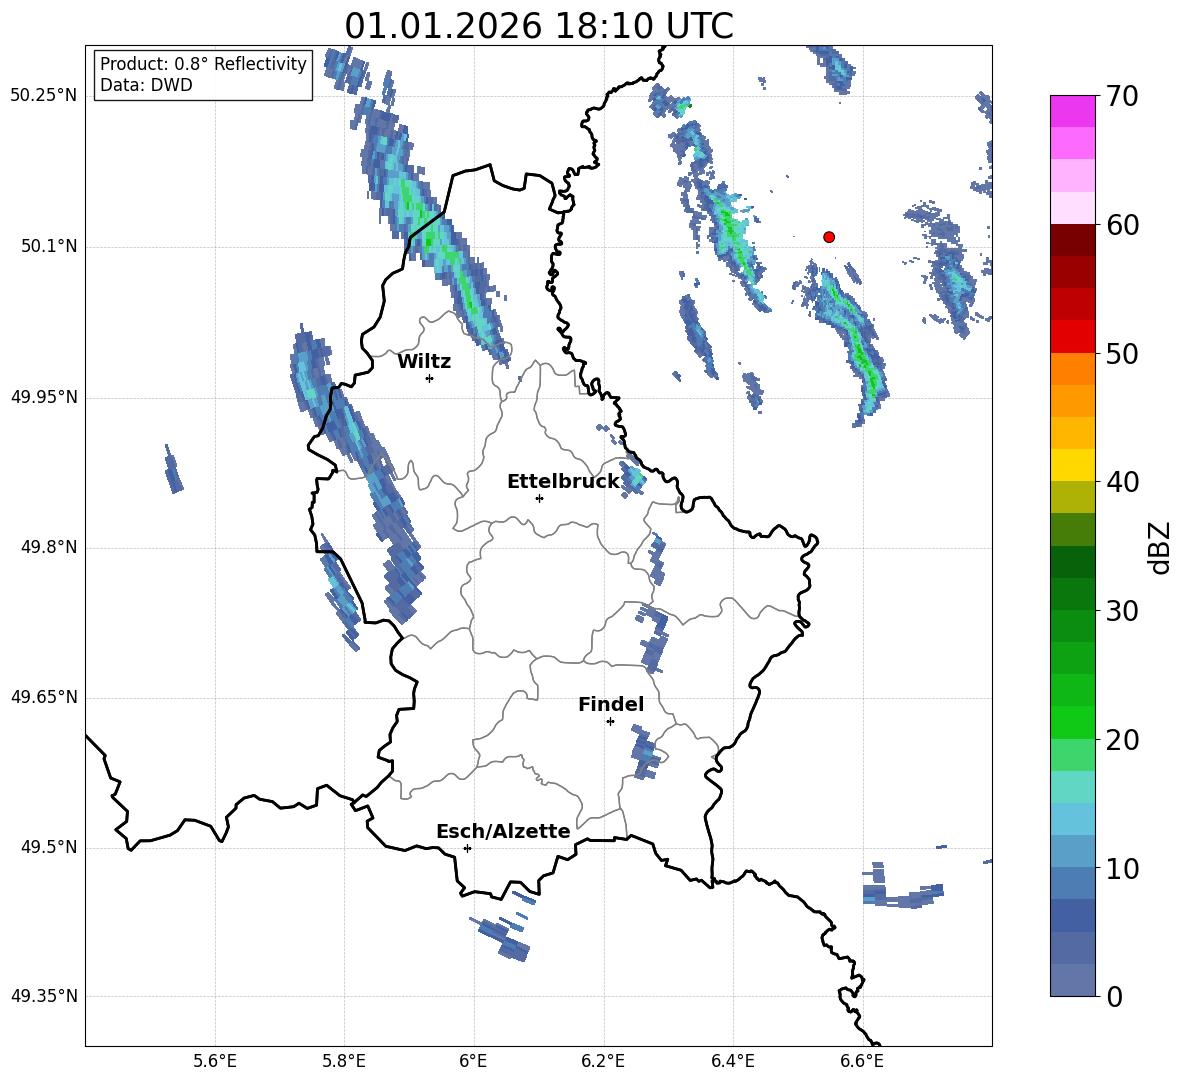Click the Wiltz station cross marker
The image size is (1184, 1081).
point(430,378)
